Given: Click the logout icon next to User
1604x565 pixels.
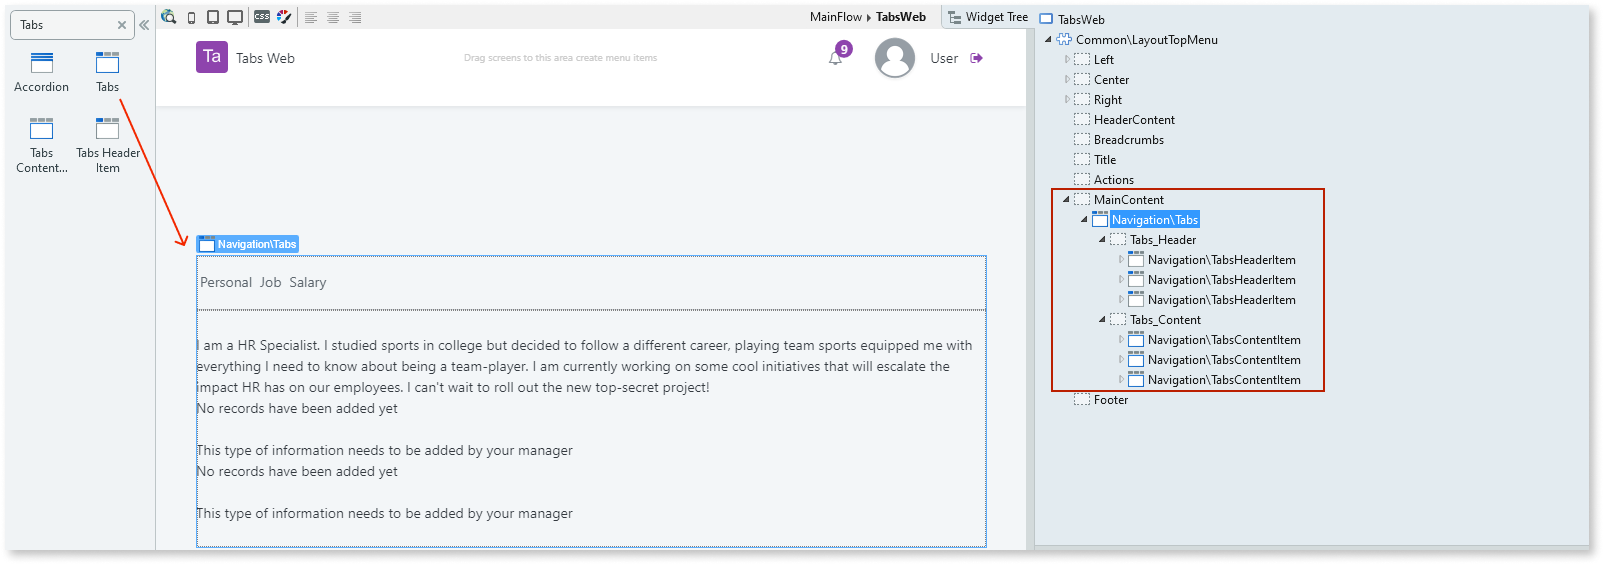Looking at the screenshot, I should 977,58.
